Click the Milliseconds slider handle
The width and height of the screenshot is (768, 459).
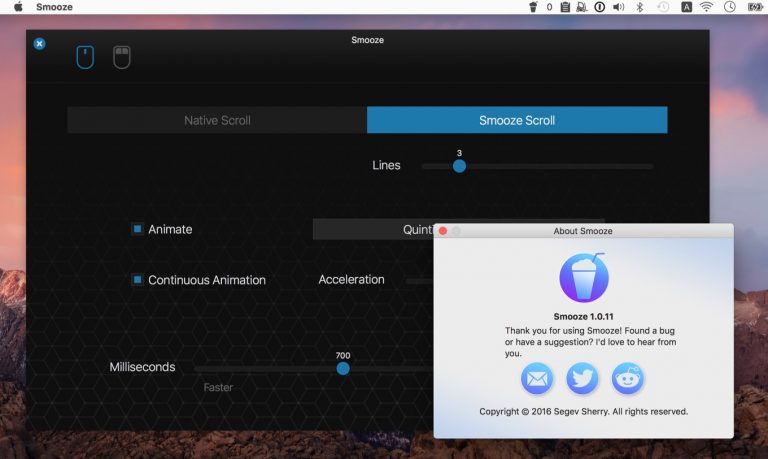(x=343, y=368)
